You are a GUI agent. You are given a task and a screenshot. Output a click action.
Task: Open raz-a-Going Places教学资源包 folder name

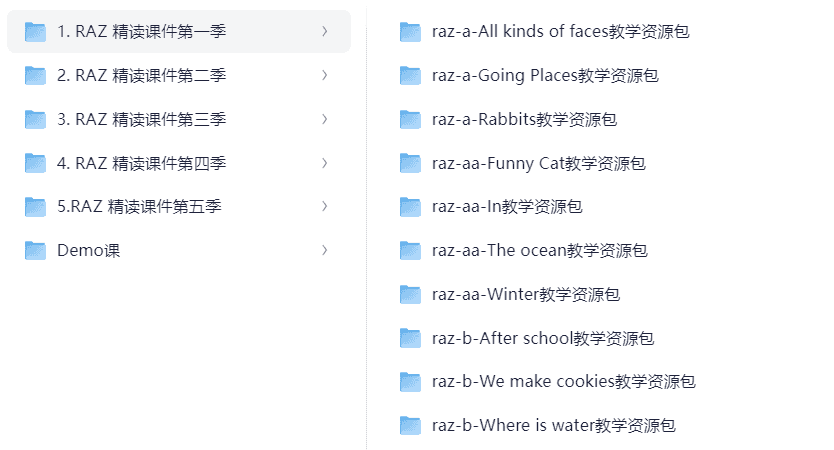pyautogui.click(x=545, y=75)
